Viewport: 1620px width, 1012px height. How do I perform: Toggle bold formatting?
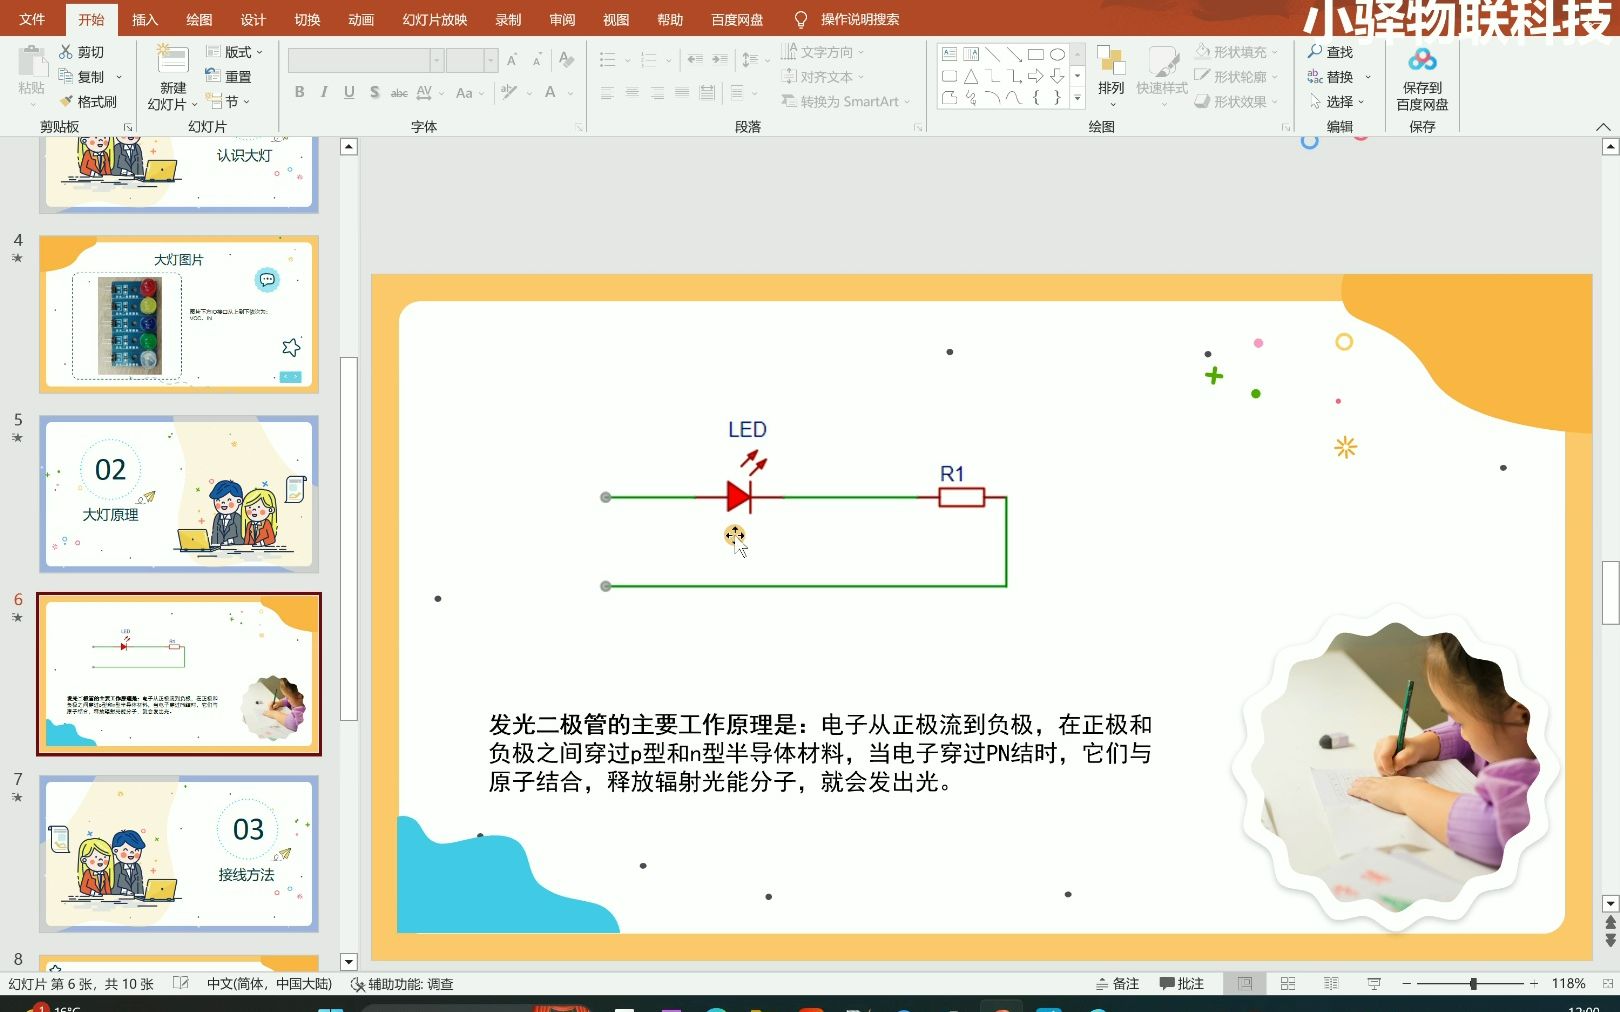tap(298, 91)
